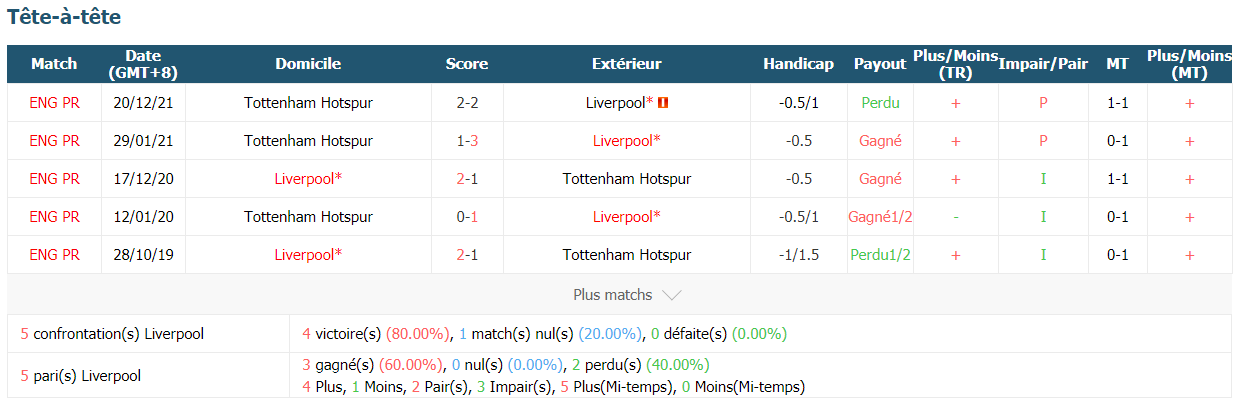Open Liverpool home team in 28/10/19 row
1238x408 pixels.
click(308, 255)
